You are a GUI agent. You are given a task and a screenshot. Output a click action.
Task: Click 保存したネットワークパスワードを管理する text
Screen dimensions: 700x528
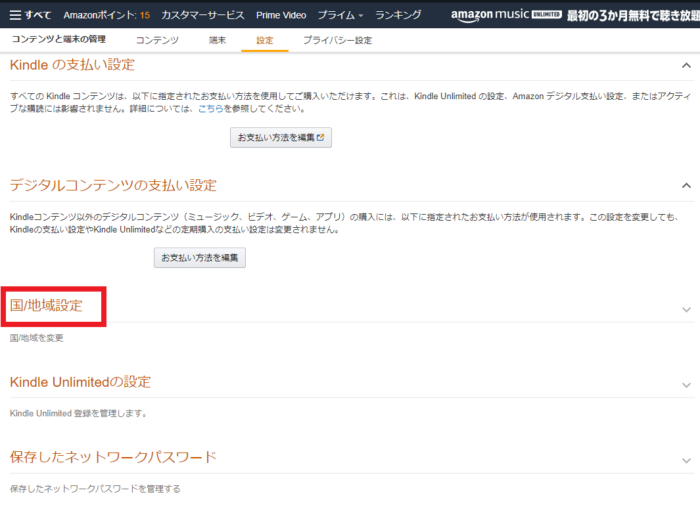click(95, 489)
